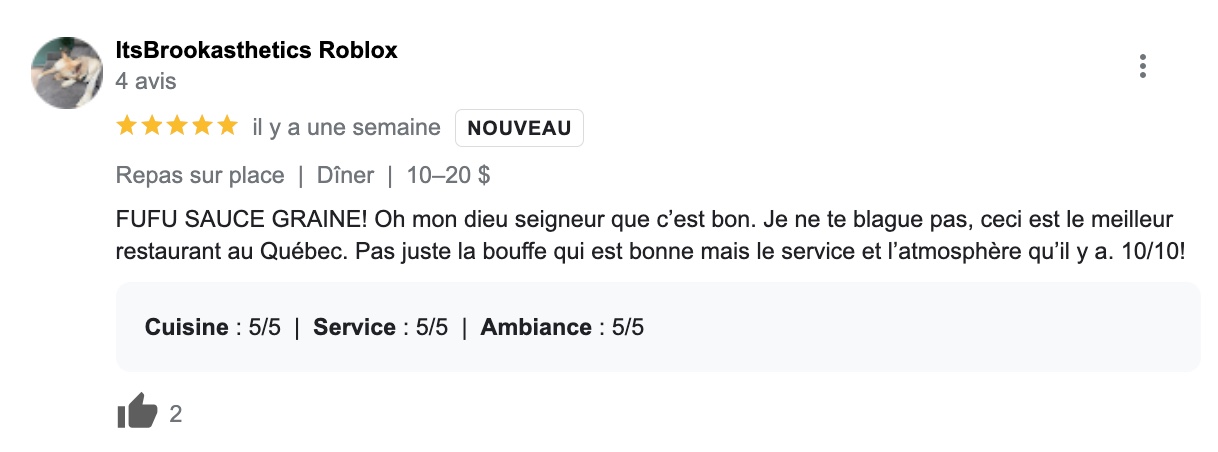
Task: Click the "il y a une semaine" timestamp
Action: [x=346, y=127]
